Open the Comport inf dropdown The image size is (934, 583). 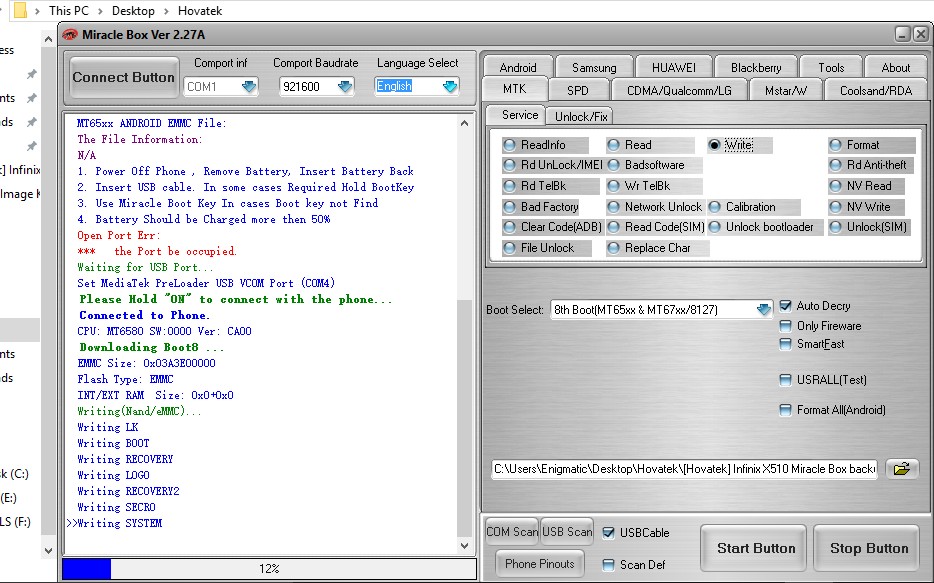click(x=249, y=87)
